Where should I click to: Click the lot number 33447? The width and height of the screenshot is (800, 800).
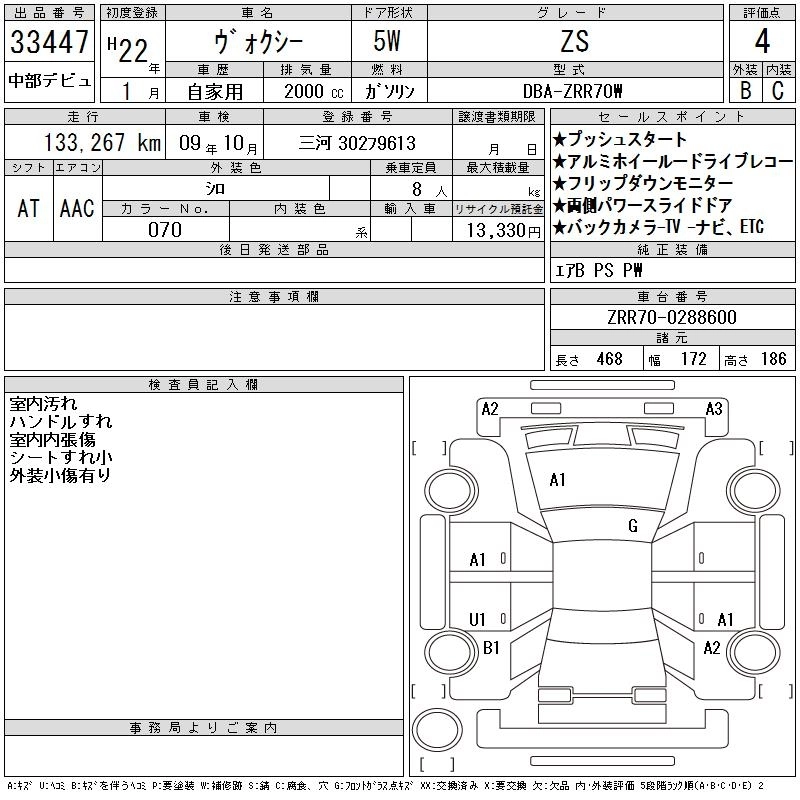coord(50,44)
